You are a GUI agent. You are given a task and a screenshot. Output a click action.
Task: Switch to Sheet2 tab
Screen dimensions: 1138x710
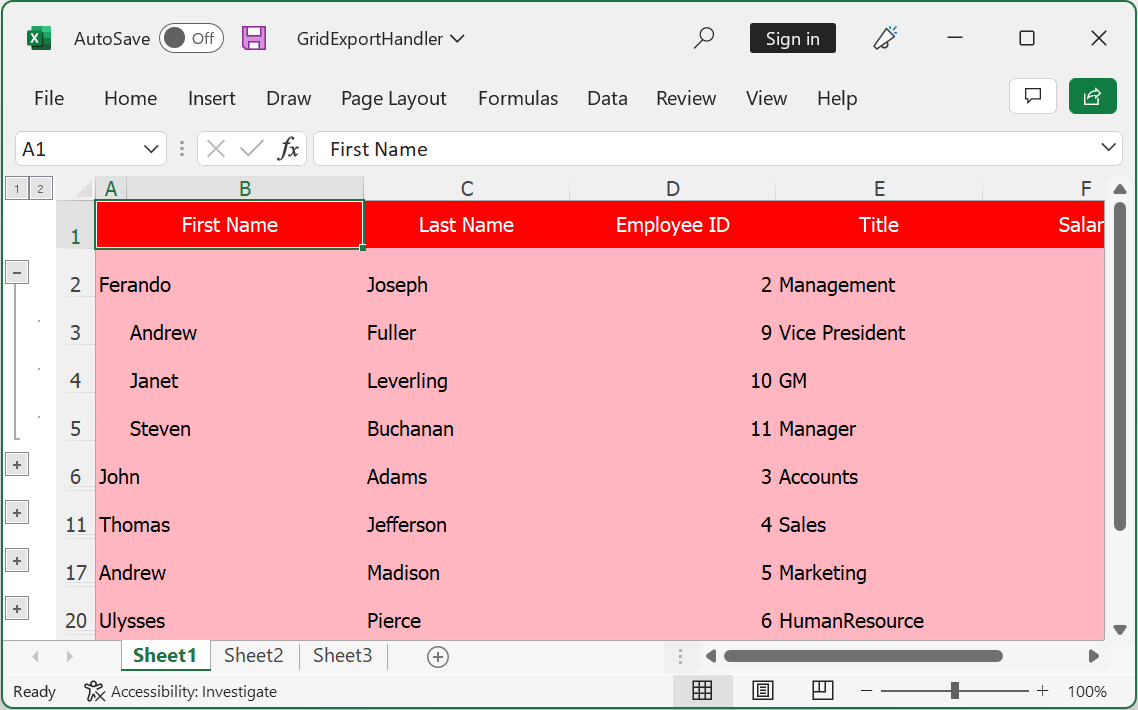[x=253, y=656]
